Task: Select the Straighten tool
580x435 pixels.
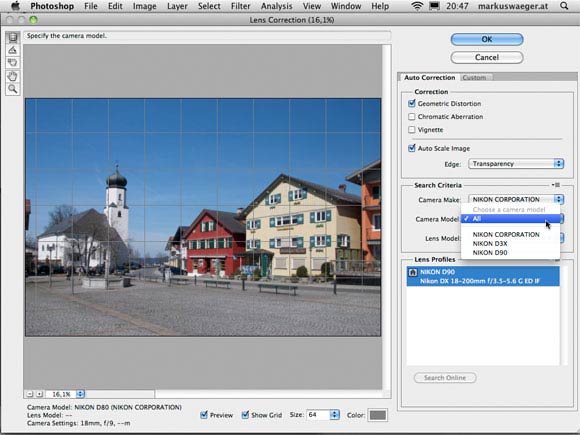Action: (13, 50)
